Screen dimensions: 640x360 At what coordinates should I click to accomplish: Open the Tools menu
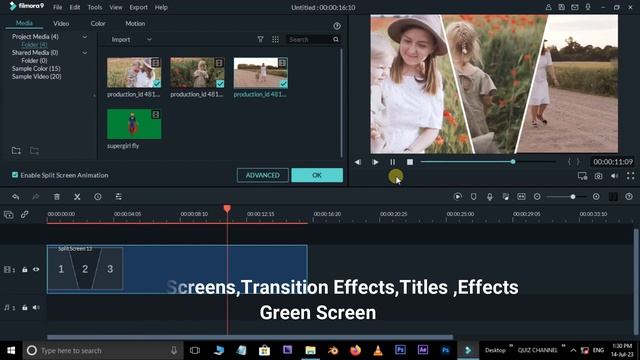(95, 7)
